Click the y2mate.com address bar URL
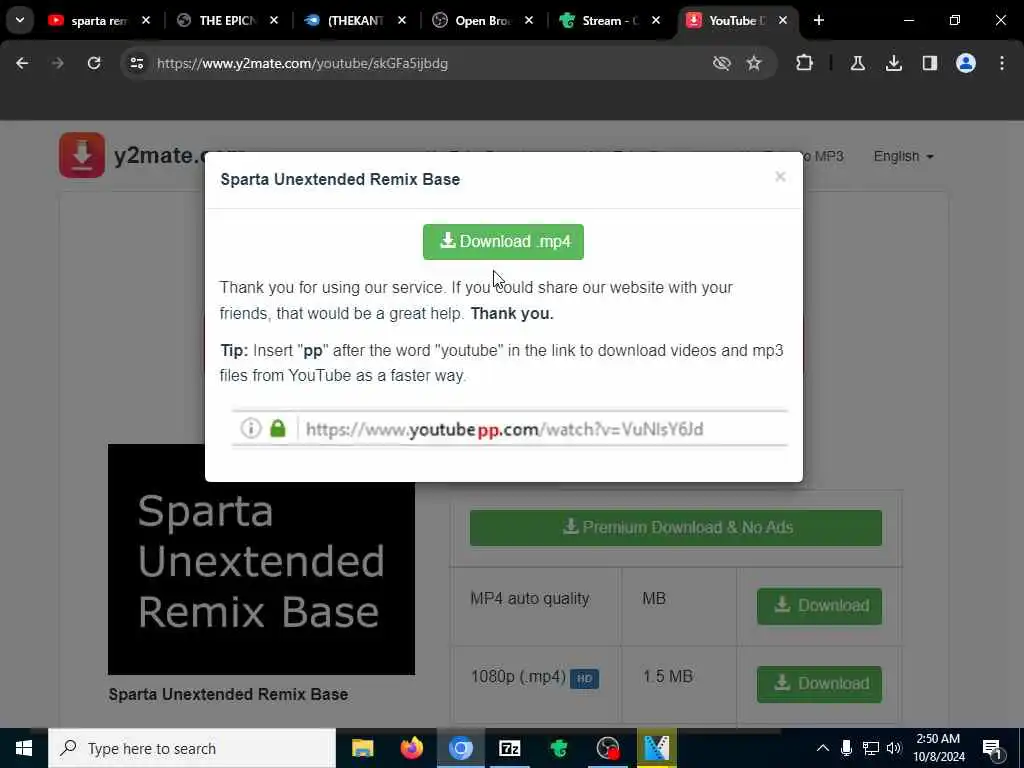Viewport: 1024px width, 768px height. pos(302,63)
